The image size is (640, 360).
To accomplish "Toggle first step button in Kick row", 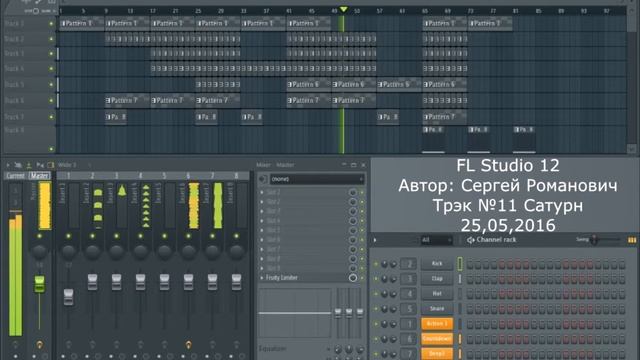I will tap(470, 264).
